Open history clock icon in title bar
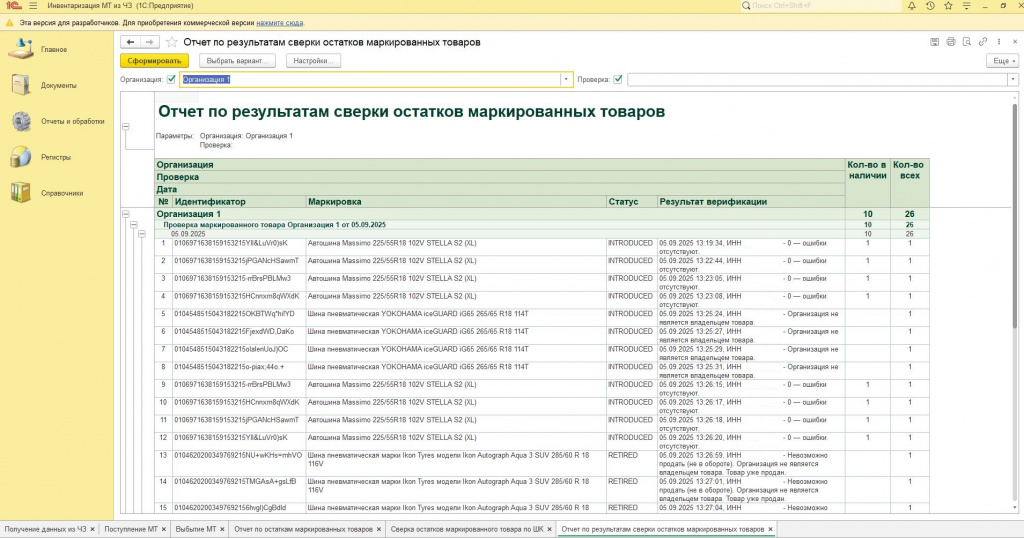 click(930, 6)
